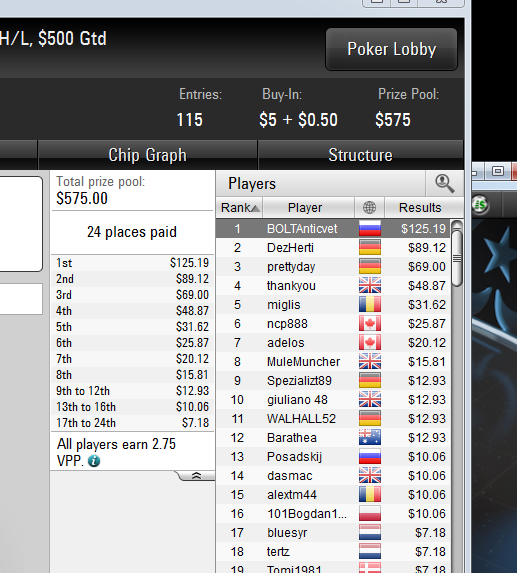The height and width of the screenshot is (573, 517).
Task: Click the players list scrollbar thumb
Action: pos(457,258)
